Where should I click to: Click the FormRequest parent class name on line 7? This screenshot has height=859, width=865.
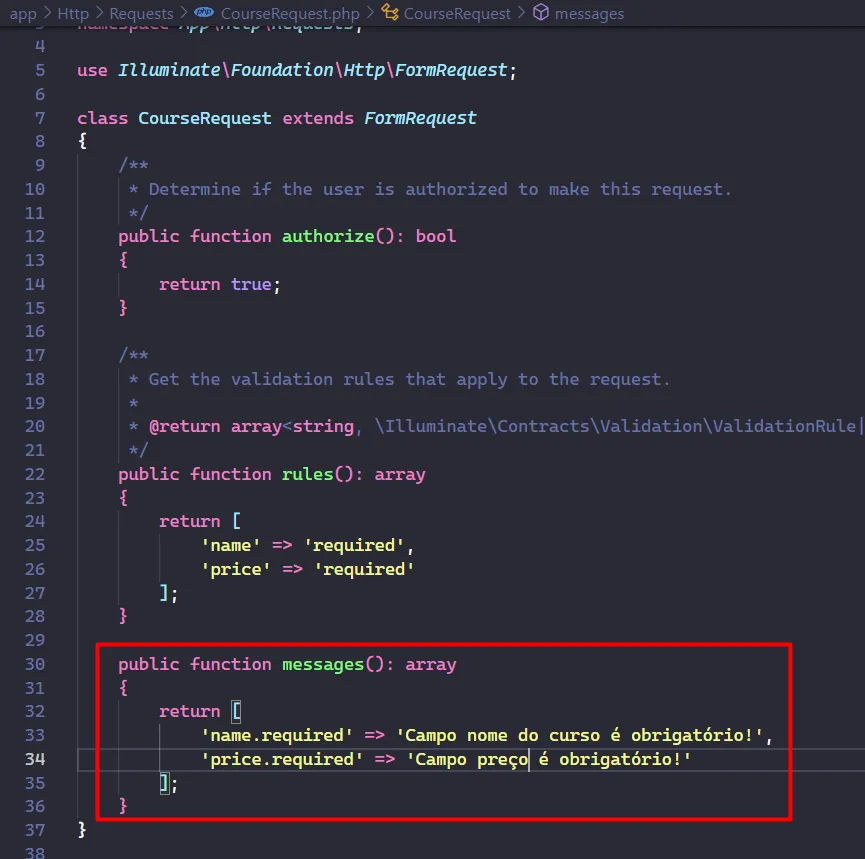pos(420,118)
